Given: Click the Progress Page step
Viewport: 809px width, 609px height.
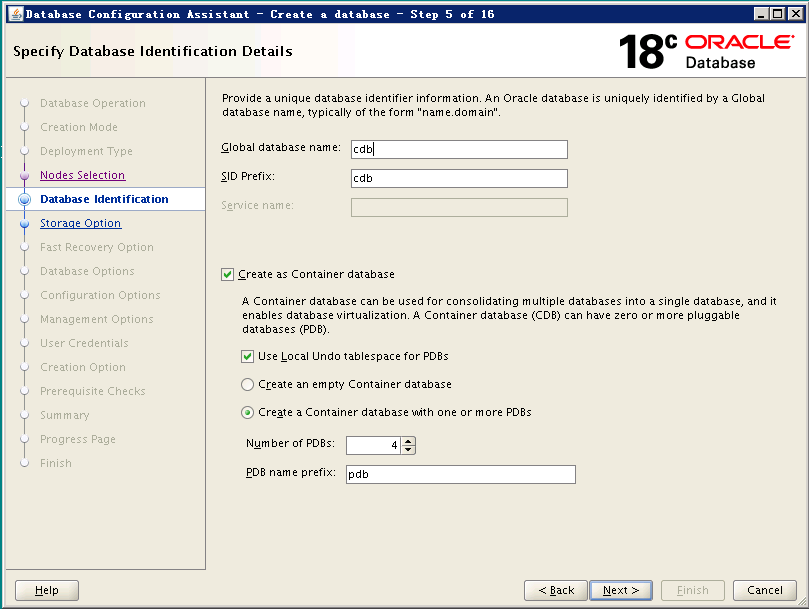Looking at the screenshot, I should point(78,439).
